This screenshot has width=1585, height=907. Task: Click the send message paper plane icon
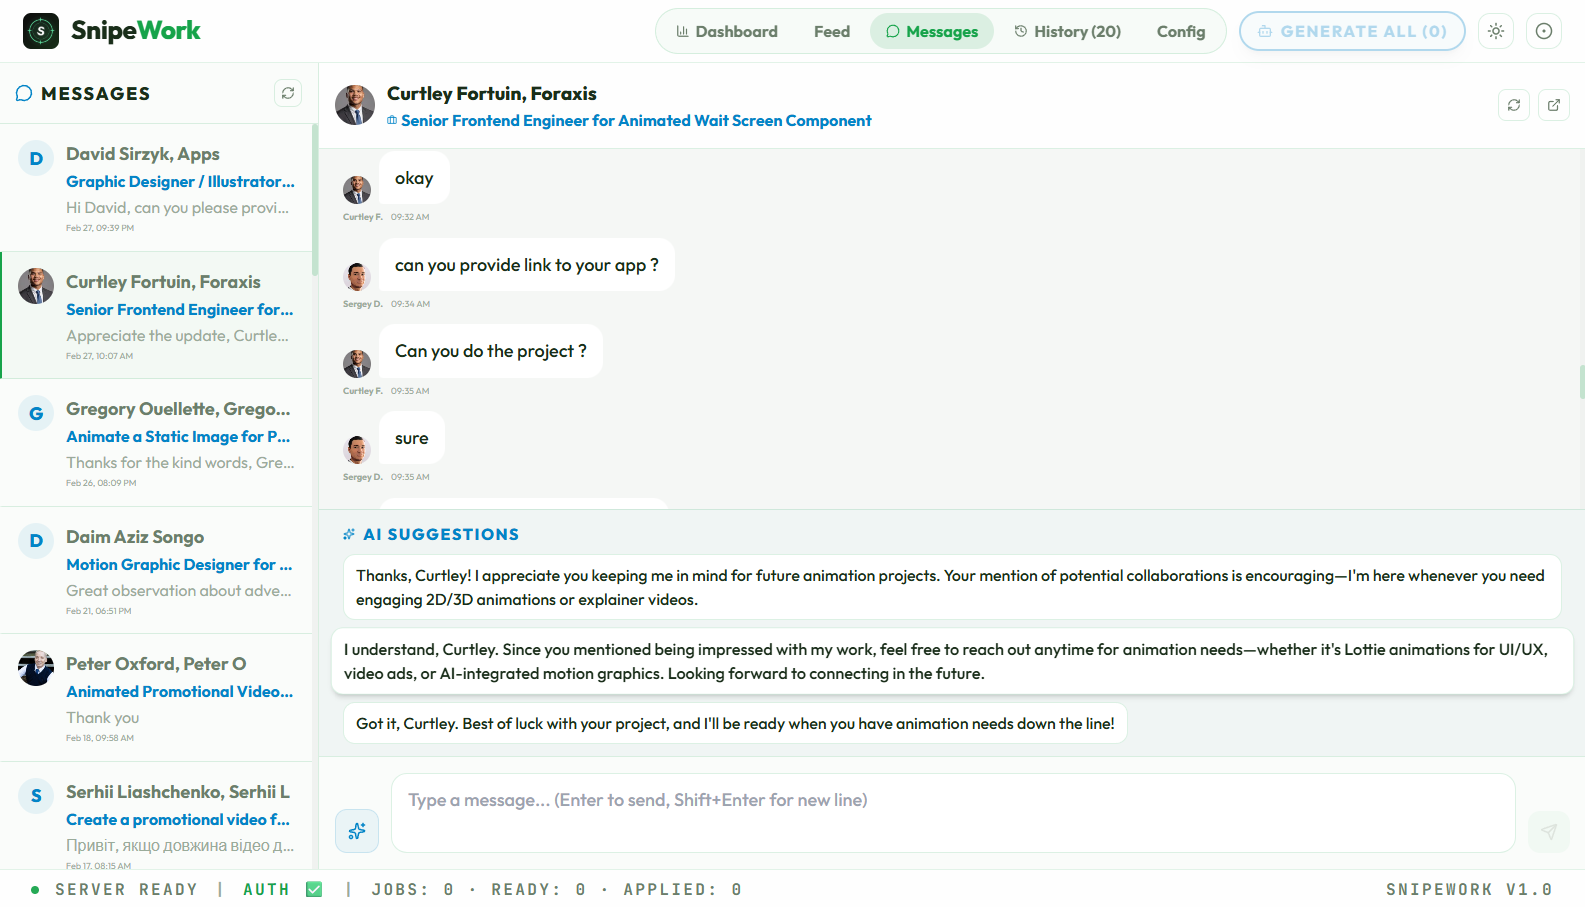[1549, 831]
